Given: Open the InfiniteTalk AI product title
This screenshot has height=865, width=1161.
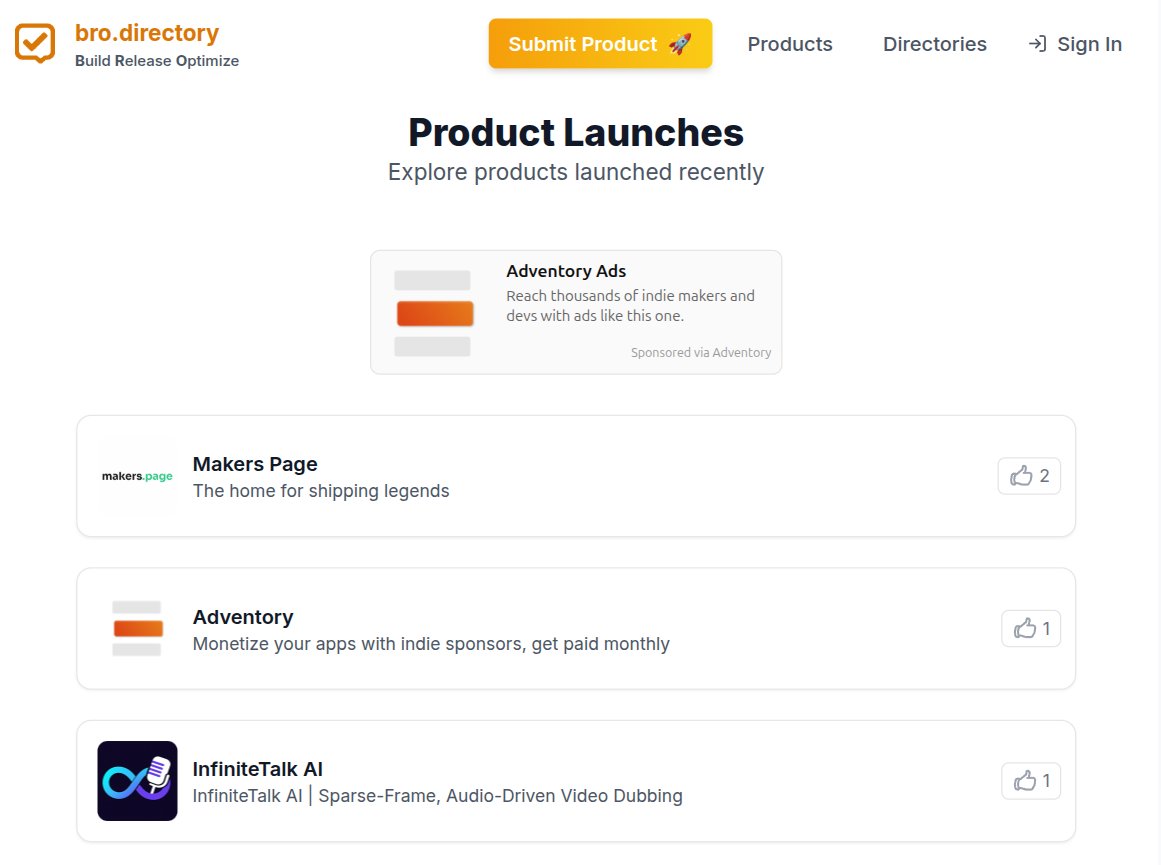Looking at the screenshot, I should 258,769.
